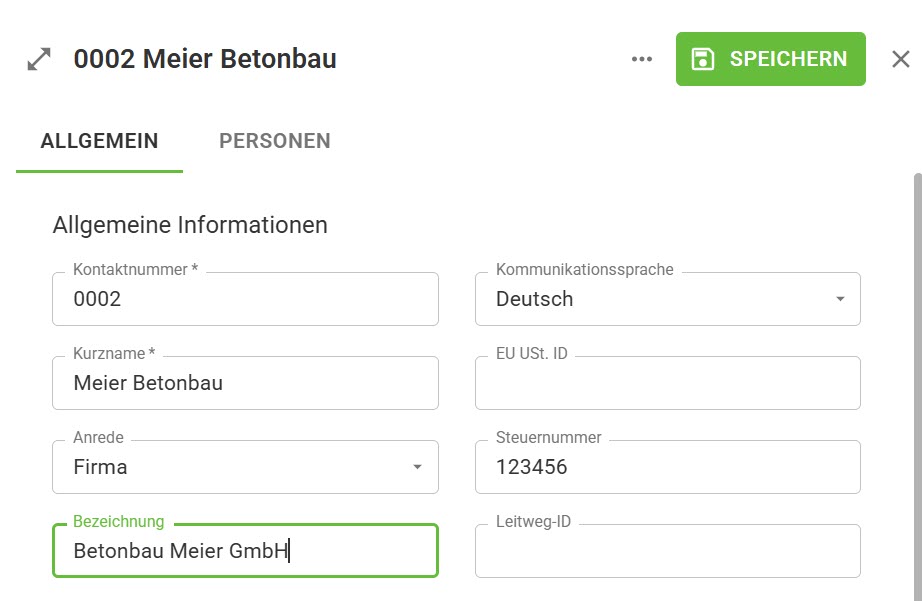Click the EU USt. ID field
The height and width of the screenshot is (601, 922).
click(668, 383)
